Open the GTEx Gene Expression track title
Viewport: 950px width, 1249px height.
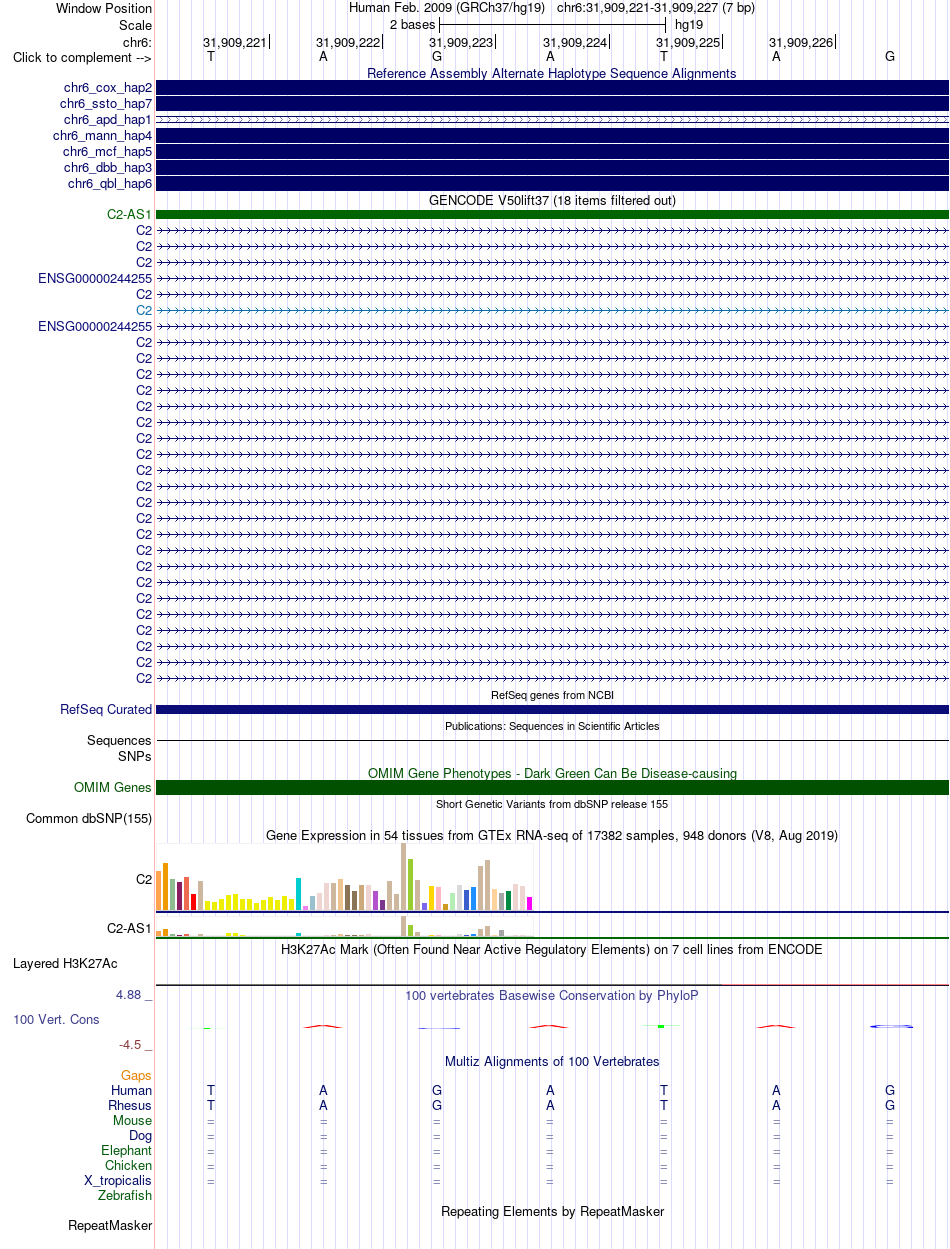[552, 836]
